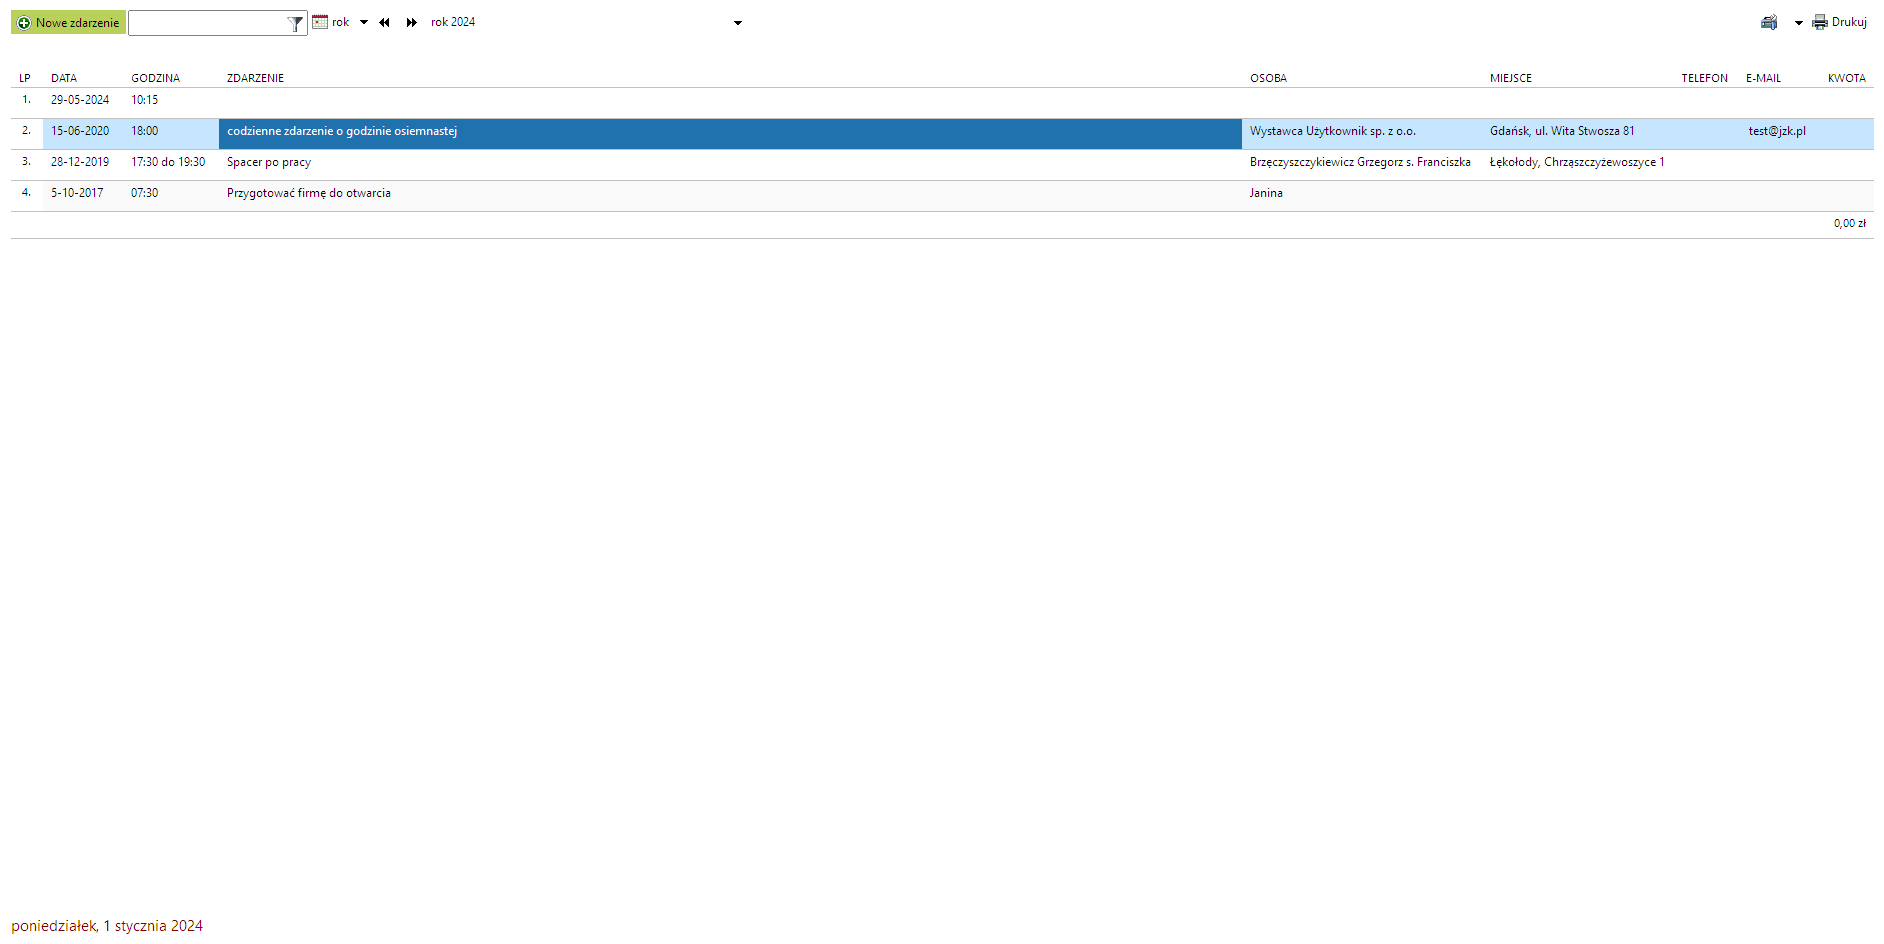Click the Drukuj print button

click(x=1840, y=22)
